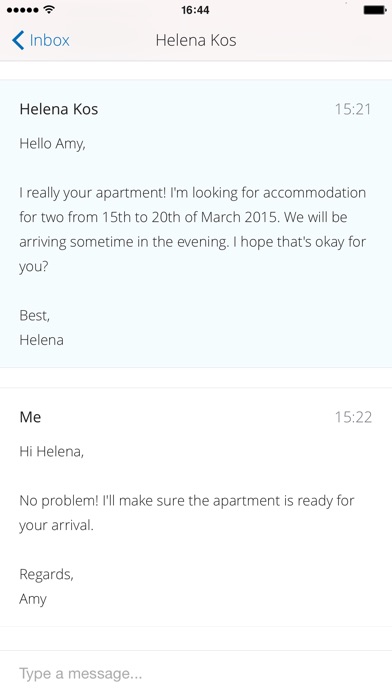Screen dimensions: 392x696
Task: Tap the Hi Helena greeting line
Action: [51, 452]
